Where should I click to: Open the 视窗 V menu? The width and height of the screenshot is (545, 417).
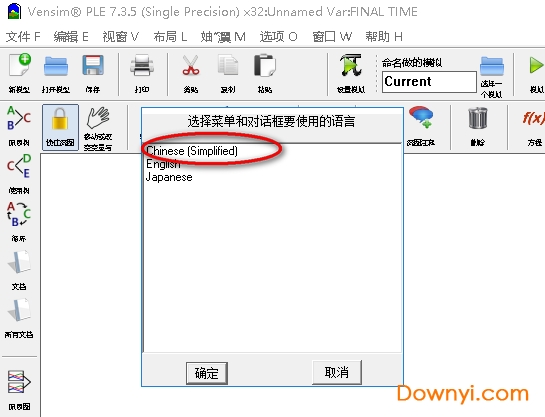click(x=120, y=36)
